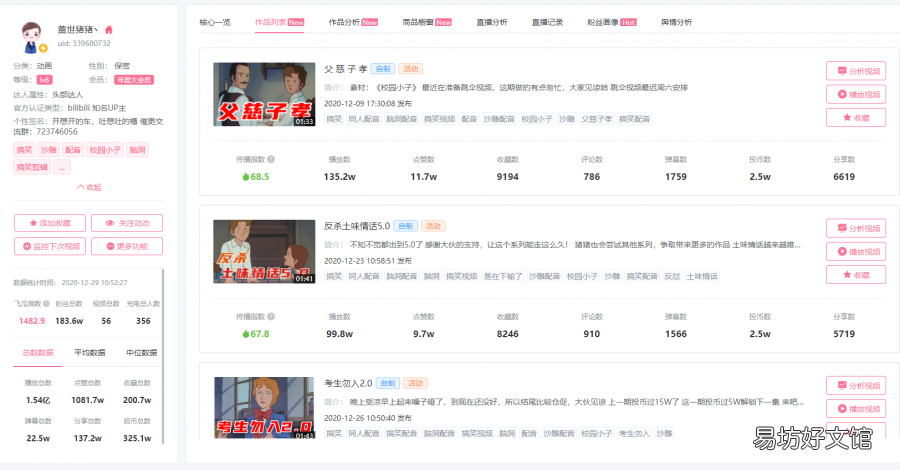Viewport: 900px width, 470px height.
Task: Click the 土味情话 tag under second video
Action: (x=702, y=276)
